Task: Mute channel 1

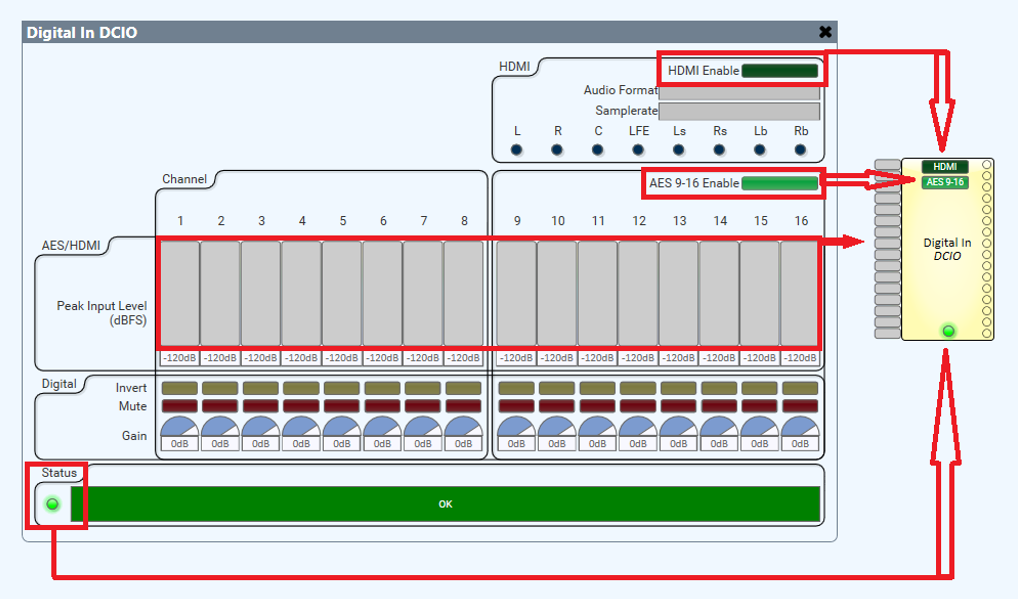Action: 180,406
